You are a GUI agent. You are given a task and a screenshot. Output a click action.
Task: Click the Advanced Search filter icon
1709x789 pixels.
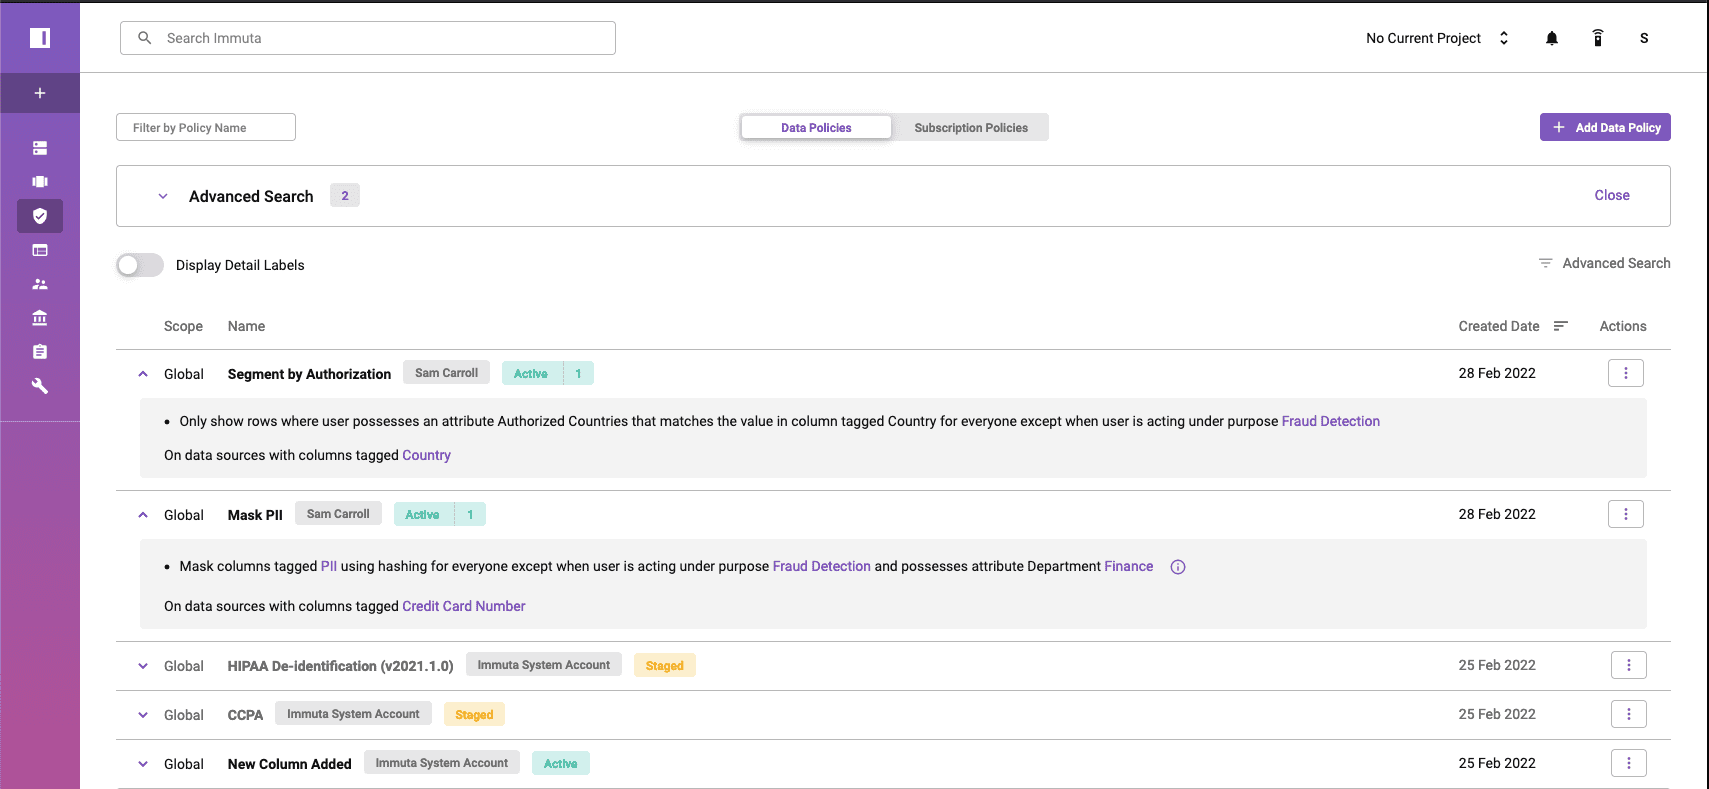point(1545,263)
